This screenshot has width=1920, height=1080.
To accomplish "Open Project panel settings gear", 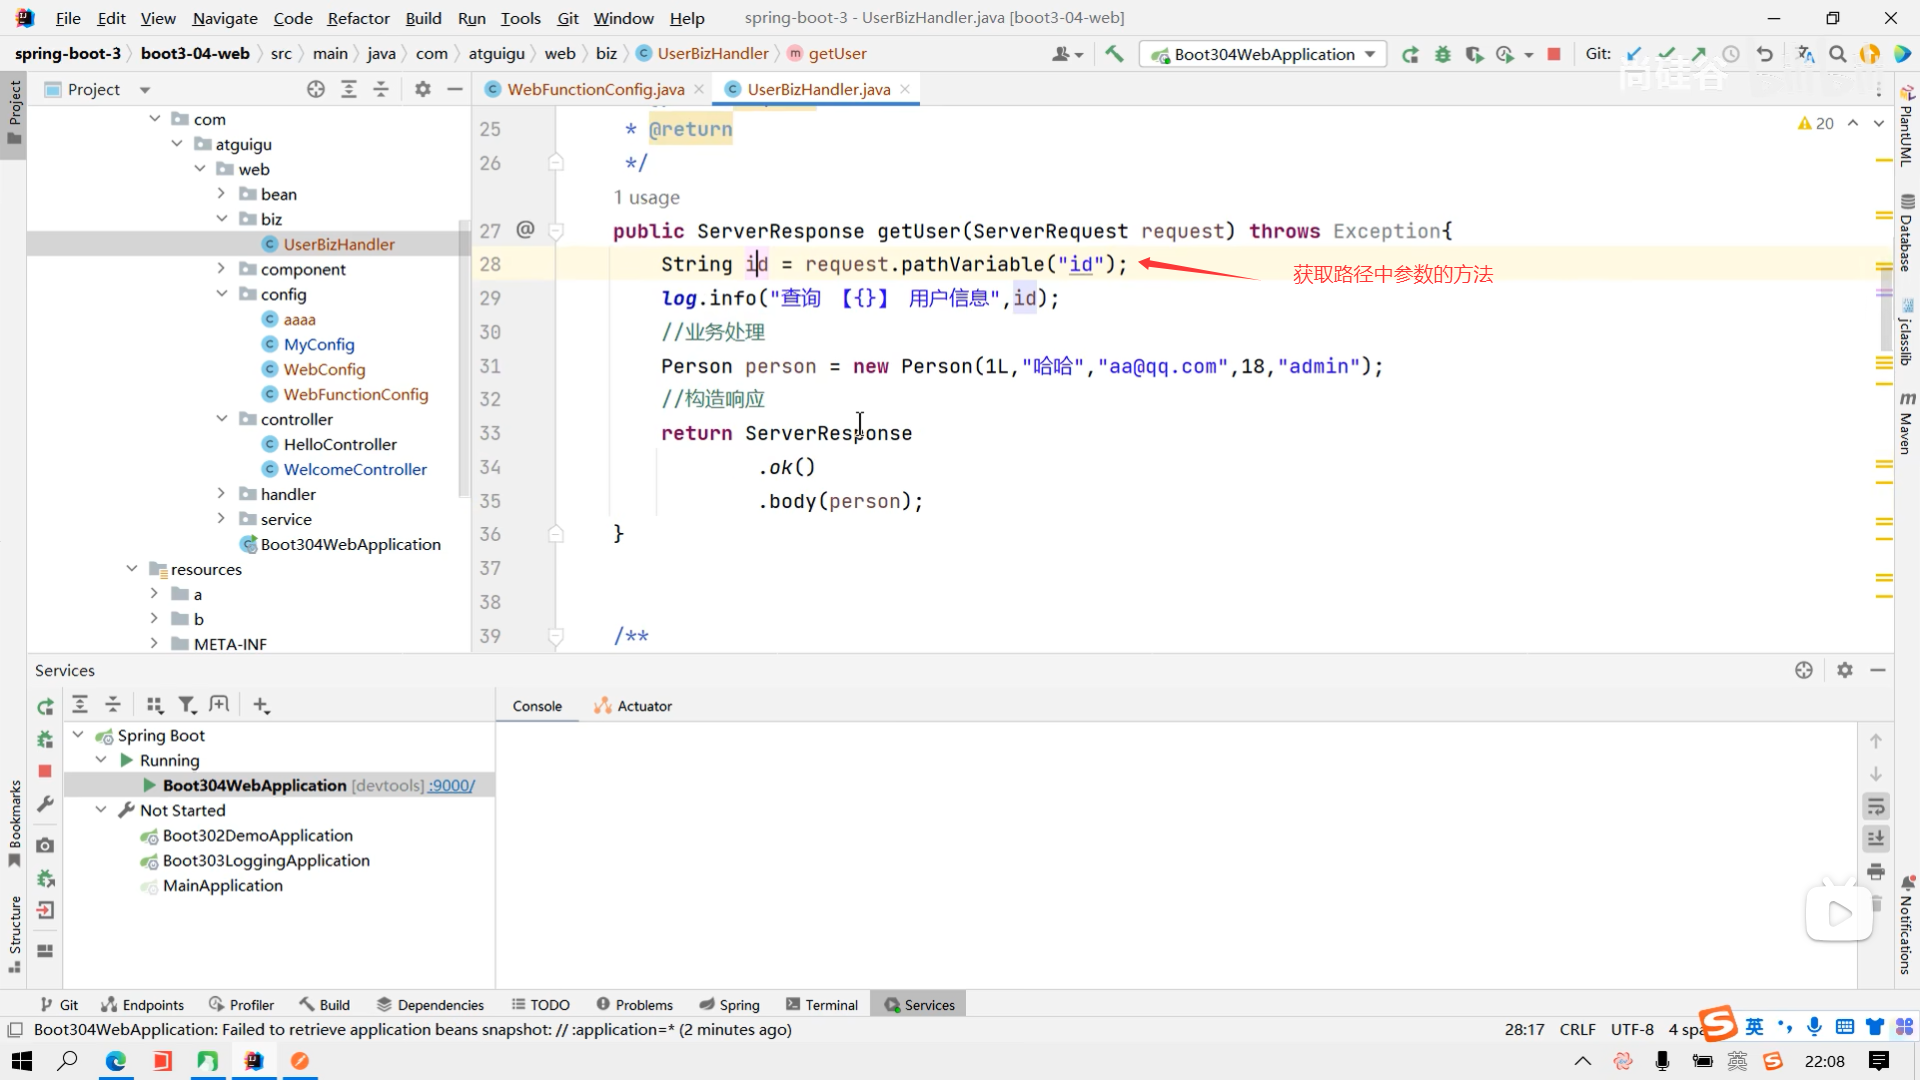I will [x=422, y=89].
